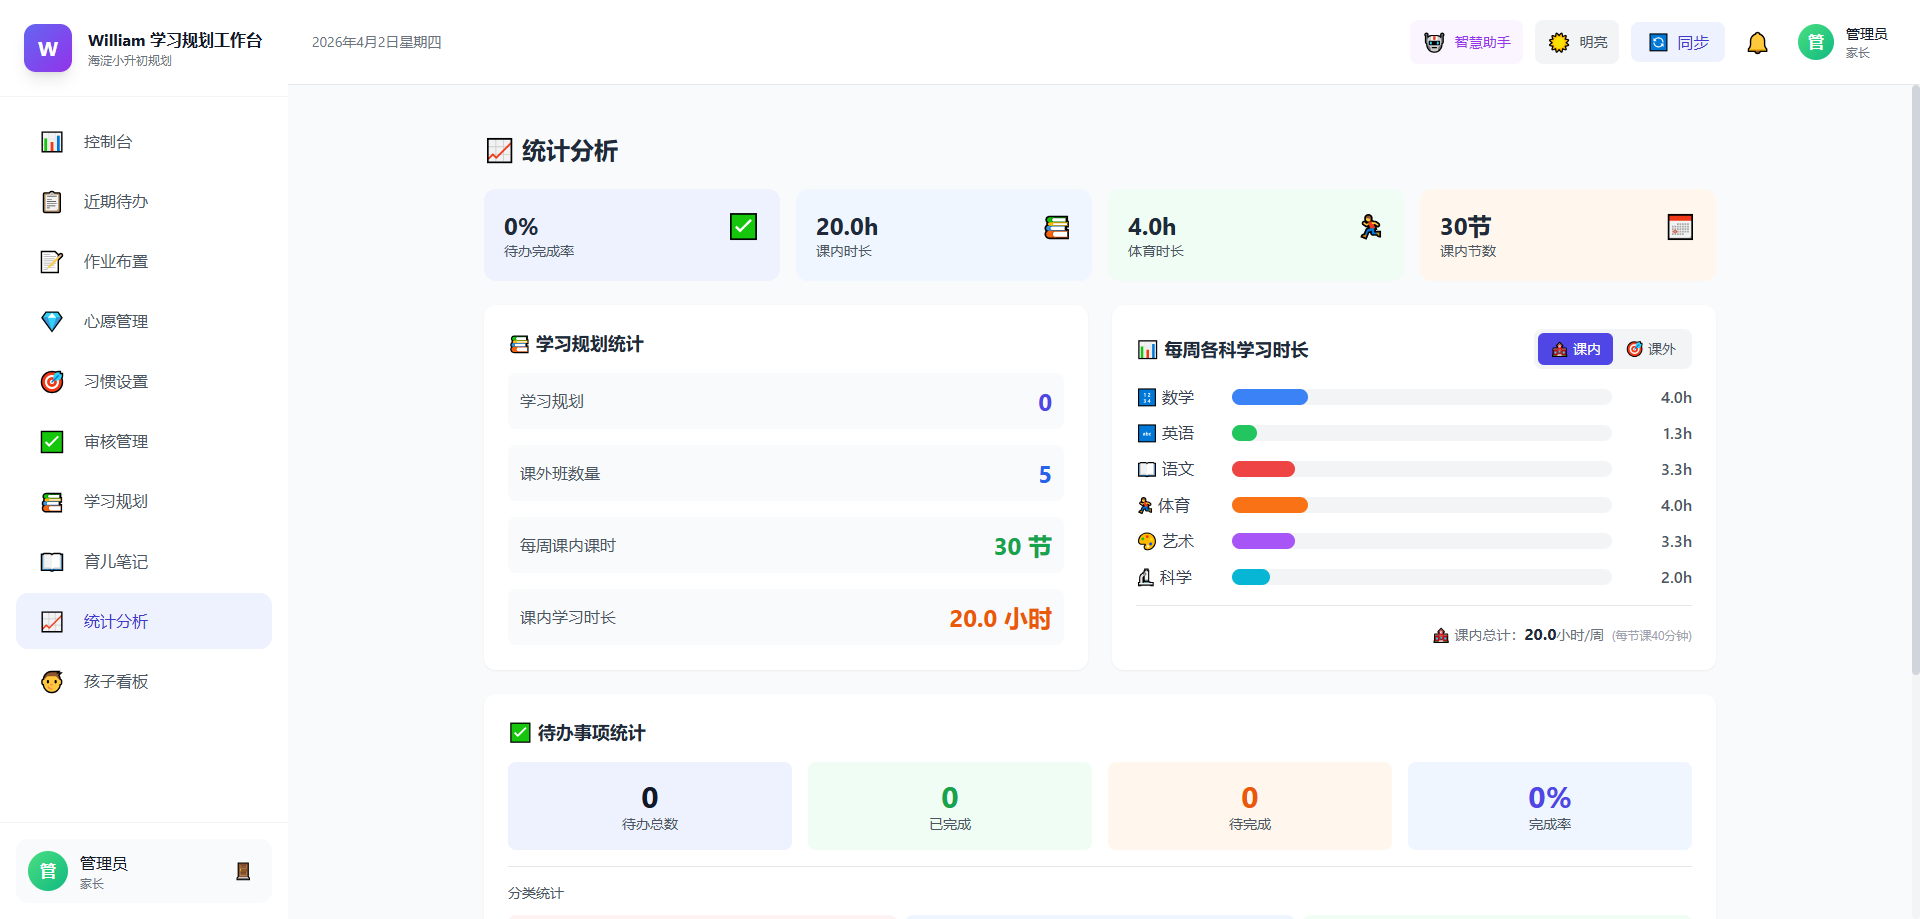The image size is (1920, 919).
Task: Click the 习惯设置 target icon
Action: [52, 382]
